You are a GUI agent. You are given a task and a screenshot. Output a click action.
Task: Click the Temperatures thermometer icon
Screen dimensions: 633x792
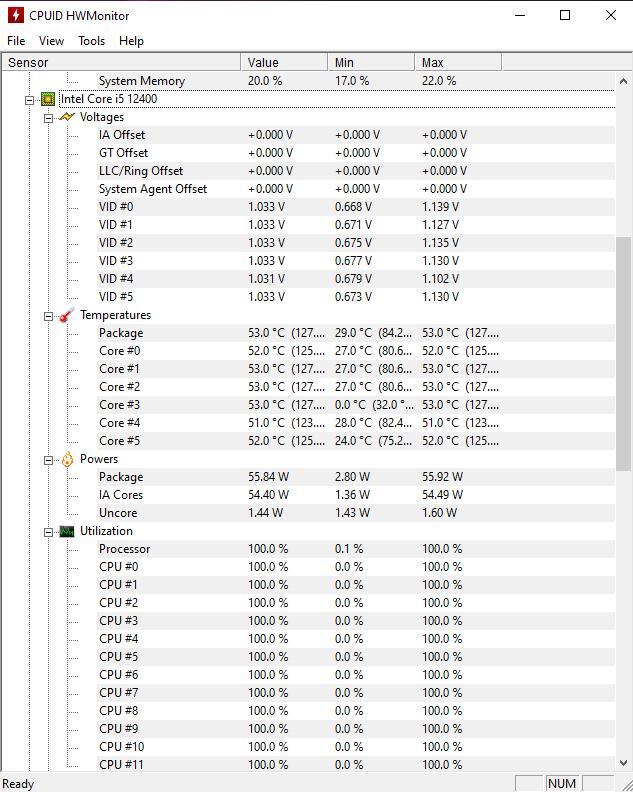[x=67, y=315]
